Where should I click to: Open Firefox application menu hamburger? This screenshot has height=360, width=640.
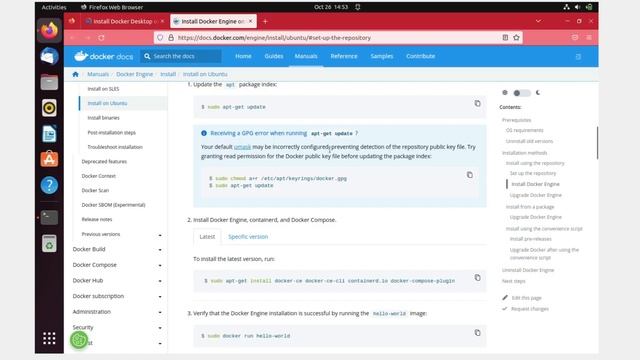tap(589, 38)
